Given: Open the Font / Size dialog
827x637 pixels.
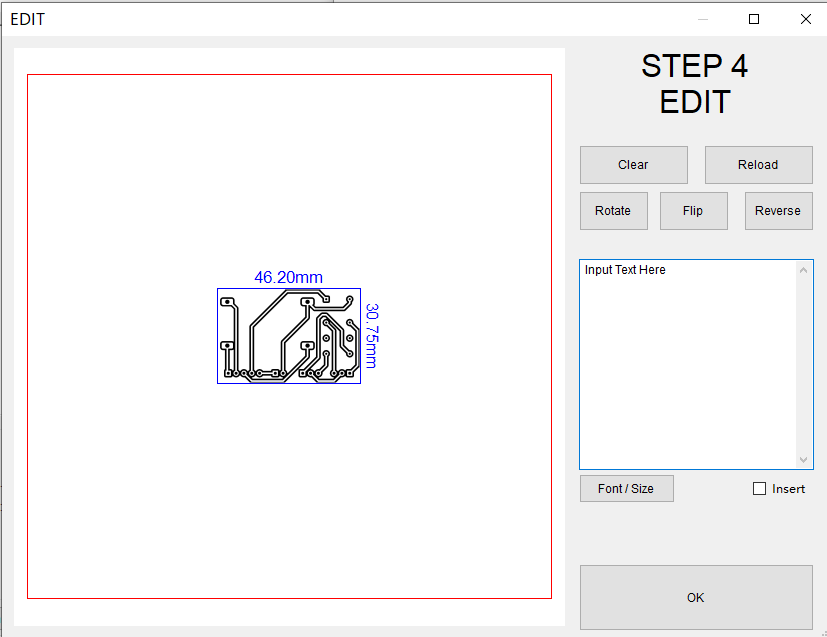Looking at the screenshot, I should [x=627, y=489].
